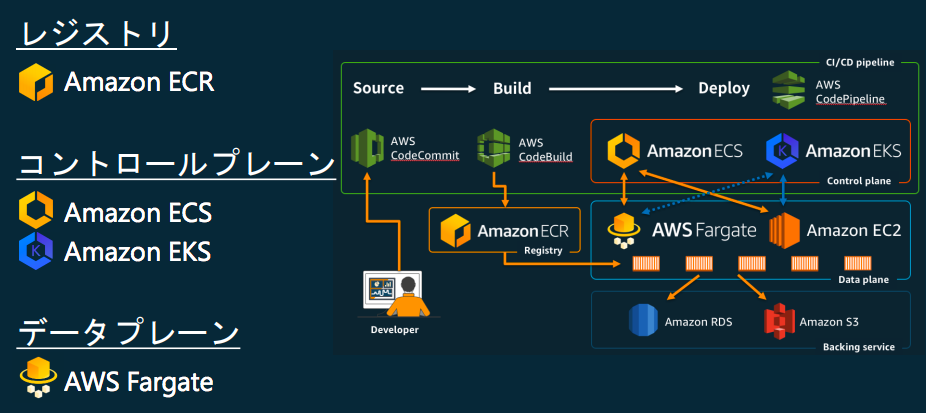
Task: Click the "Developer" caption
Action: pyautogui.click(x=394, y=330)
